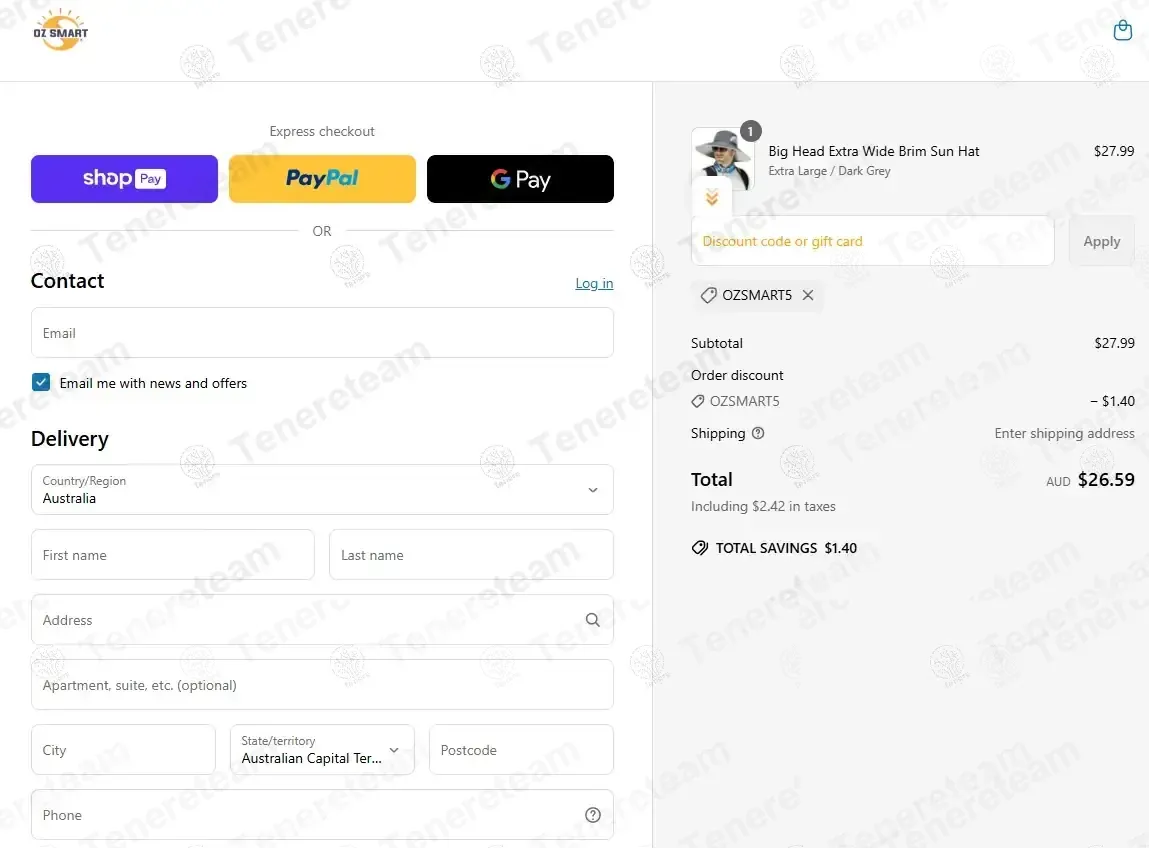Remove the OZSMART5 discount code

[808, 295]
